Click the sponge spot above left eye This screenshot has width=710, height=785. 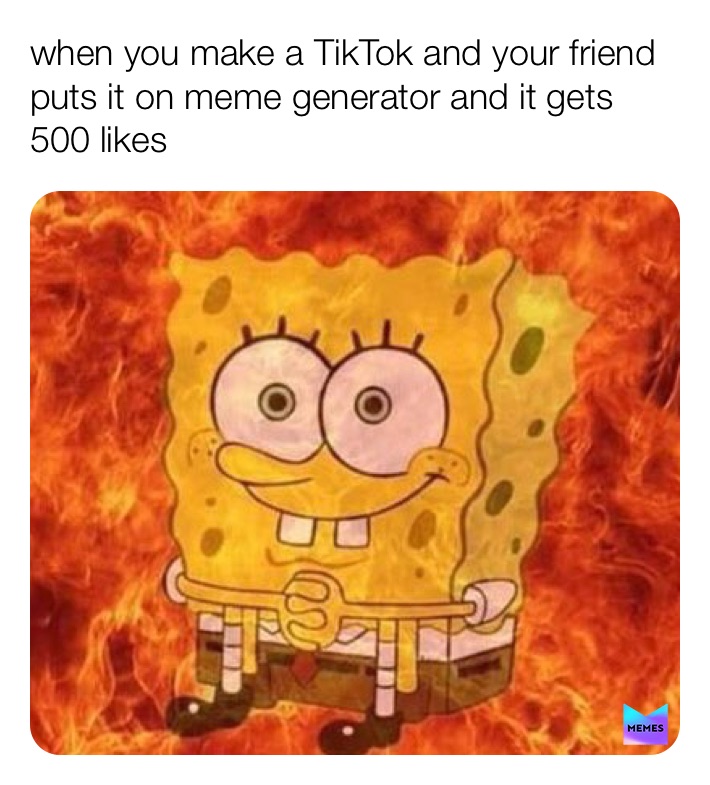pyautogui.click(x=219, y=293)
